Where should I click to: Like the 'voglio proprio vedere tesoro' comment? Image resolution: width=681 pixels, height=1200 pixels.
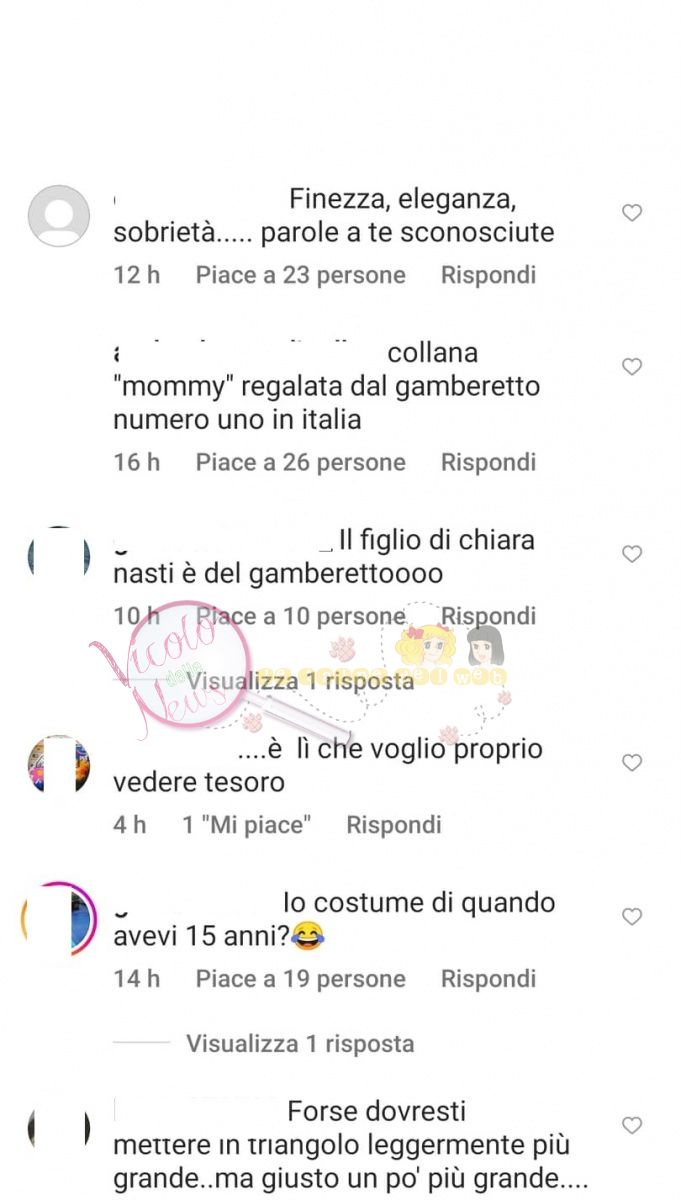coord(632,763)
